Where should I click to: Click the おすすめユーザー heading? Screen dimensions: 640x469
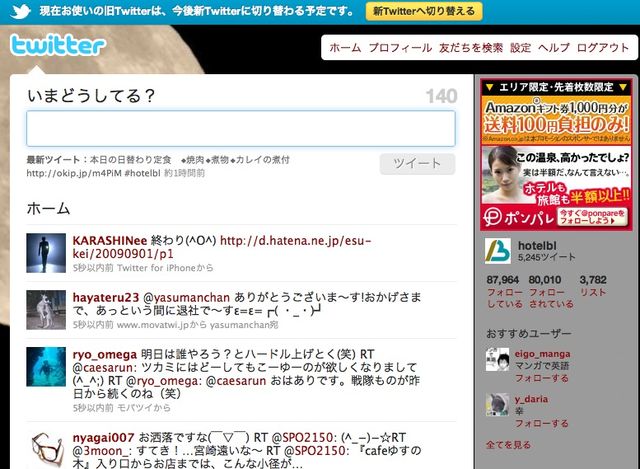529,333
